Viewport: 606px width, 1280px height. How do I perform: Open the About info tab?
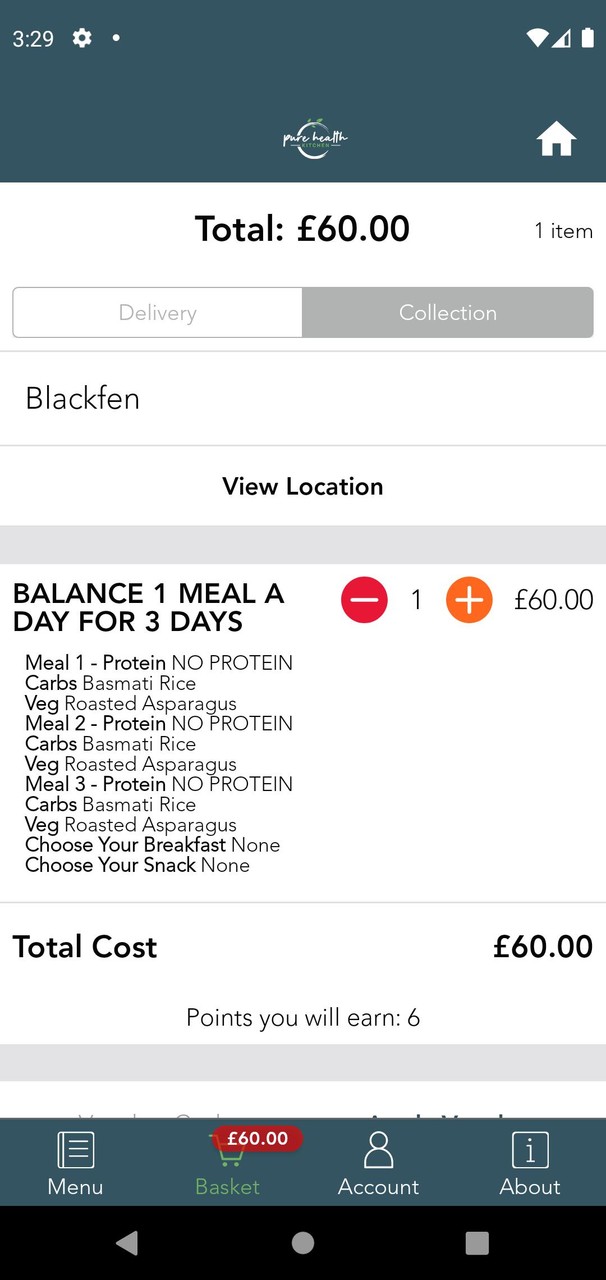click(x=530, y=1162)
